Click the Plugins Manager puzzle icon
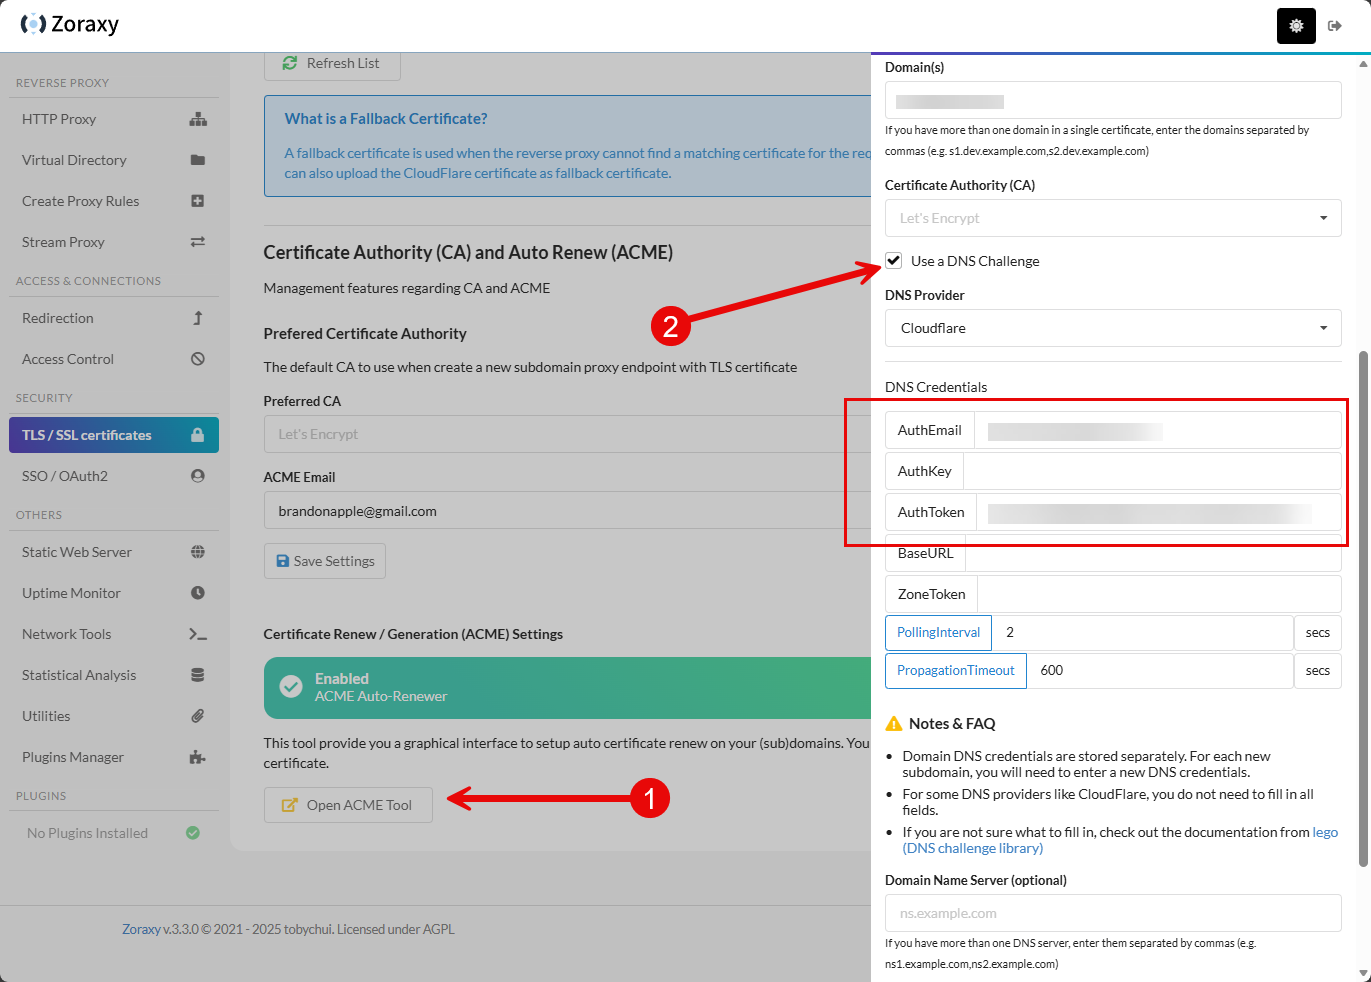The height and width of the screenshot is (982, 1371). click(198, 757)
